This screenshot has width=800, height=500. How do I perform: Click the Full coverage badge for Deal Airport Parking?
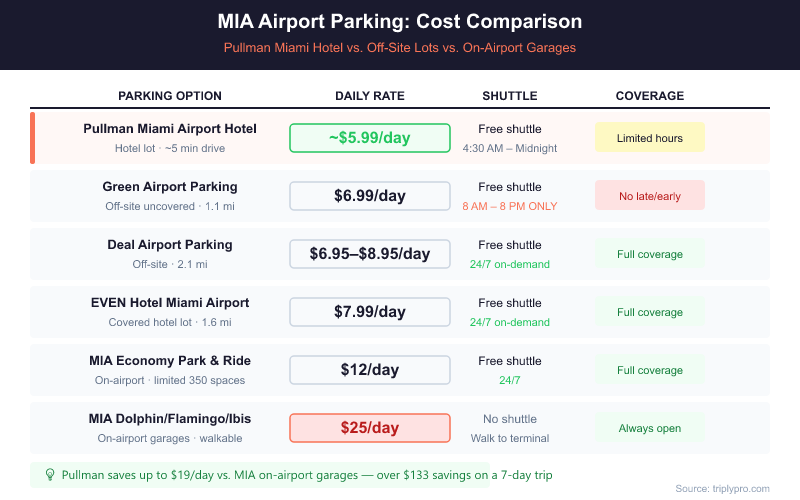tap(650, 254)
